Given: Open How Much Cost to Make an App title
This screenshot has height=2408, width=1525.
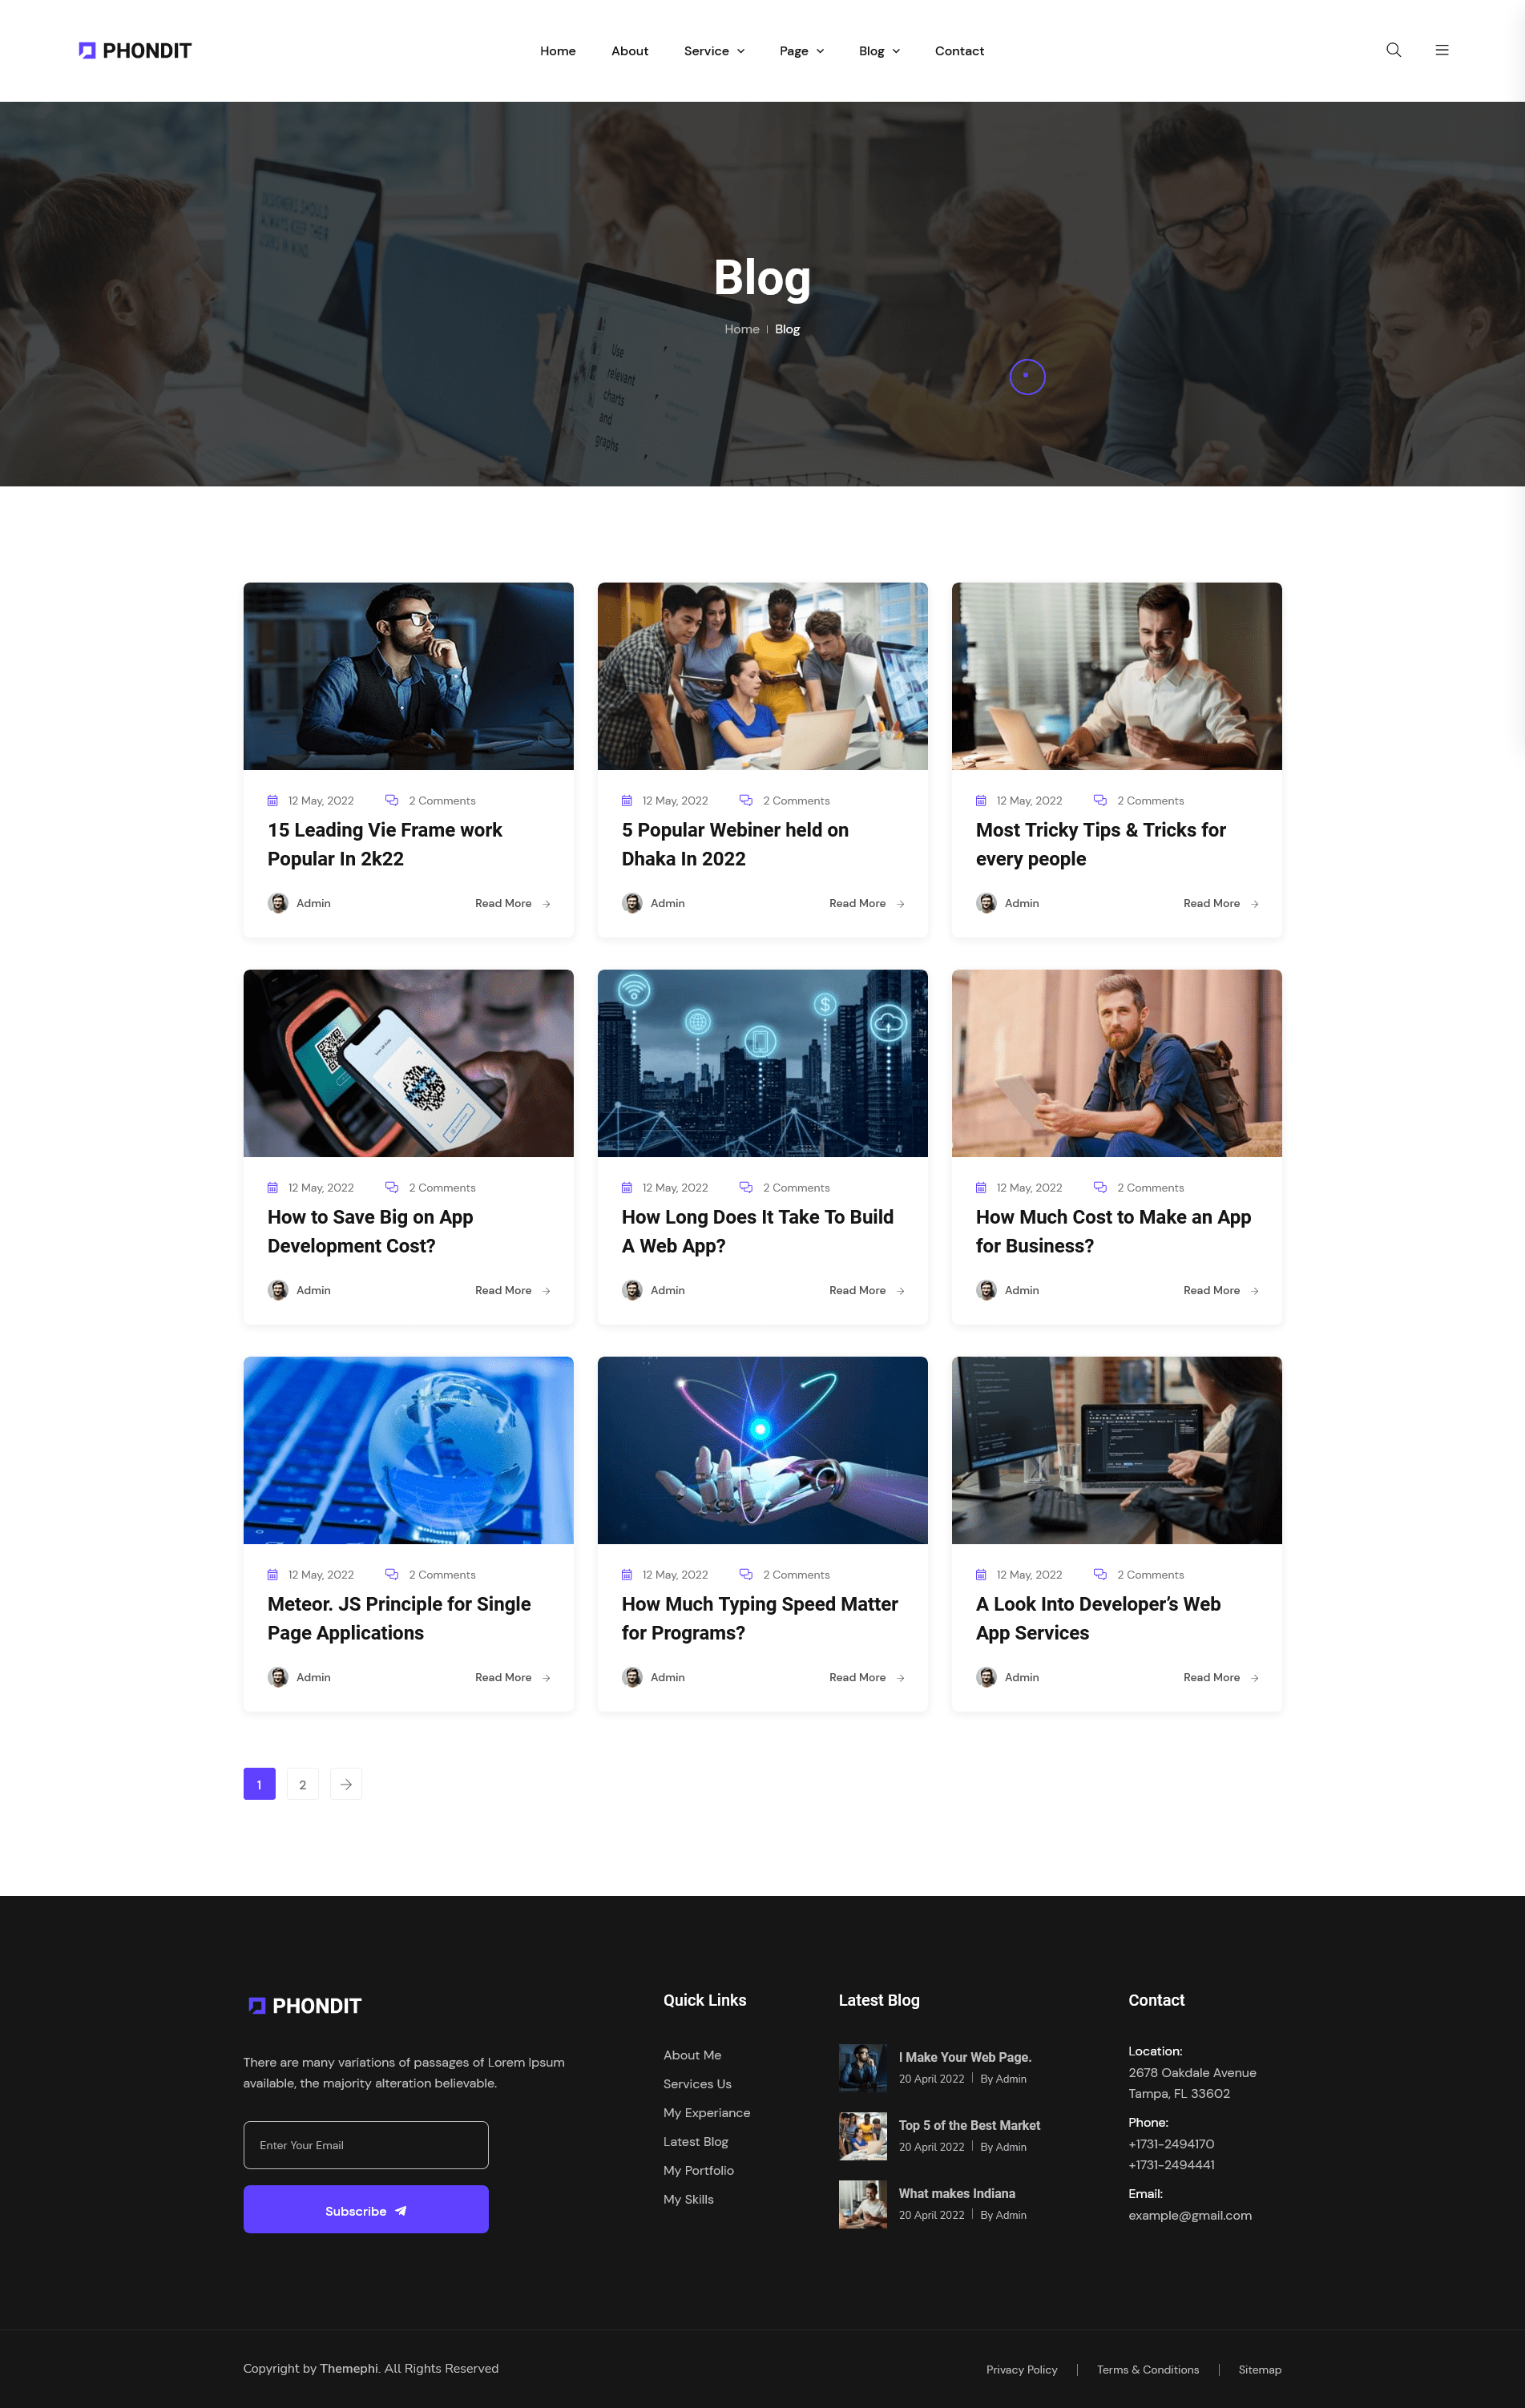Looking at the screenshot, I should click(1113, 1231).
